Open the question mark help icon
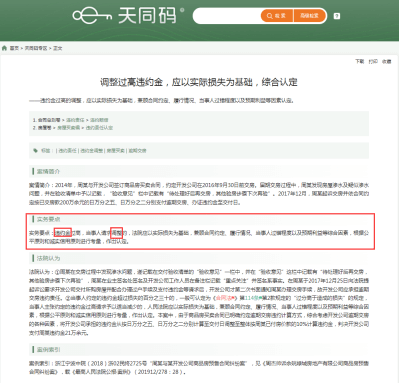The image size is (400, 383). (x=337, y=16)
